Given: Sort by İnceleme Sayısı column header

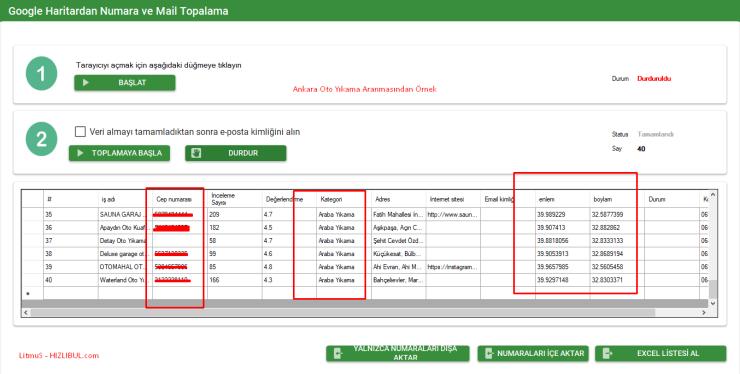Looking at the screenshot, I should [x=235, y=199].
